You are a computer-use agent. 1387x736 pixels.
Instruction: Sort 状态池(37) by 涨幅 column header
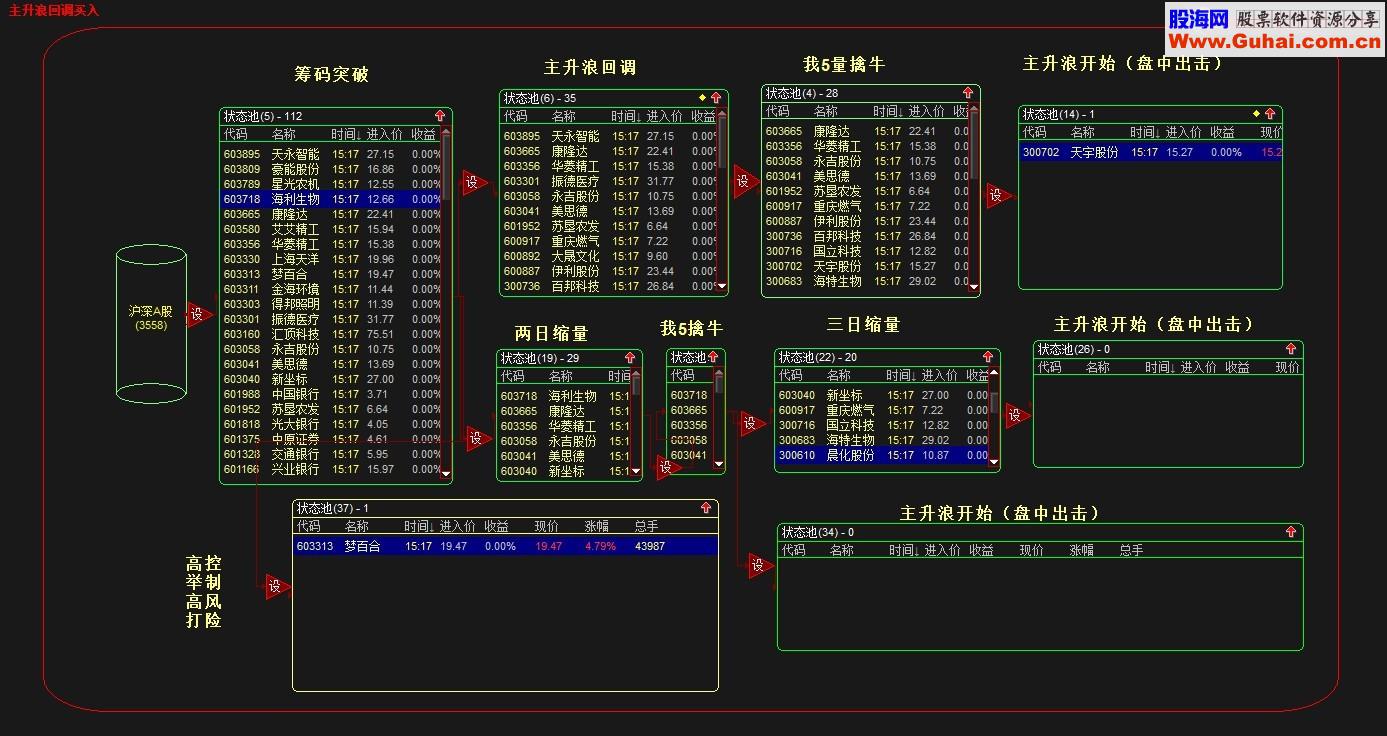point(597,526)
